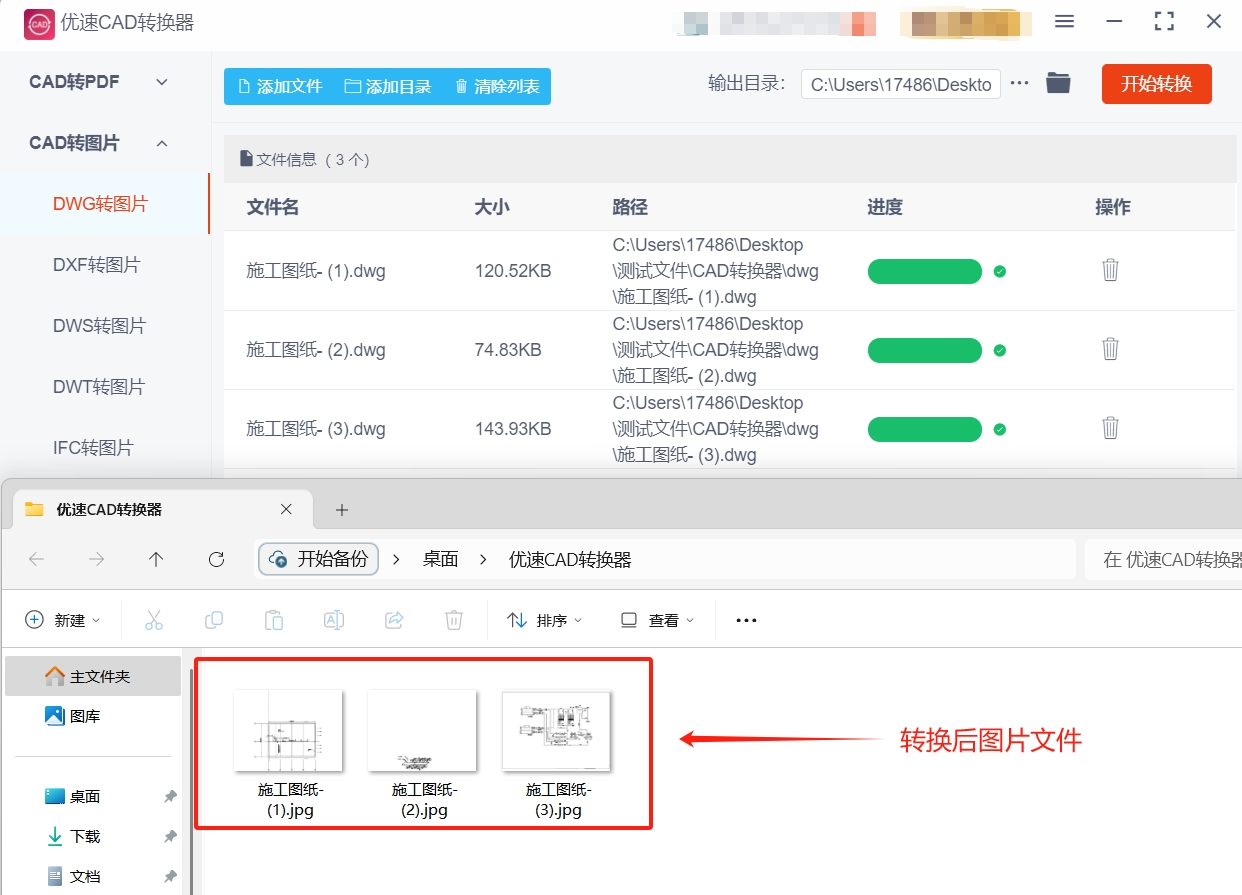Clear the file list with 清除列表 icon
This screenshot has height=895, width=1242.
pyautogui.click(x=461, y=87)
